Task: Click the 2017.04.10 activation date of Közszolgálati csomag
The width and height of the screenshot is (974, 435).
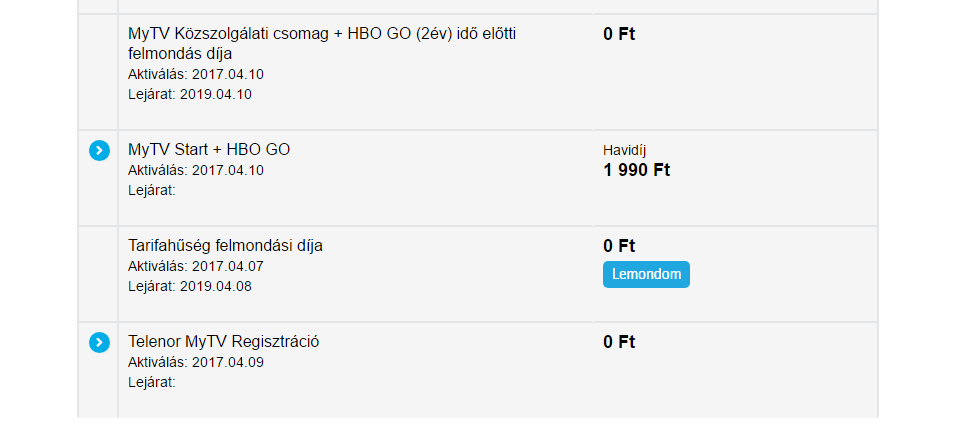Action: [x=226, y=74]
